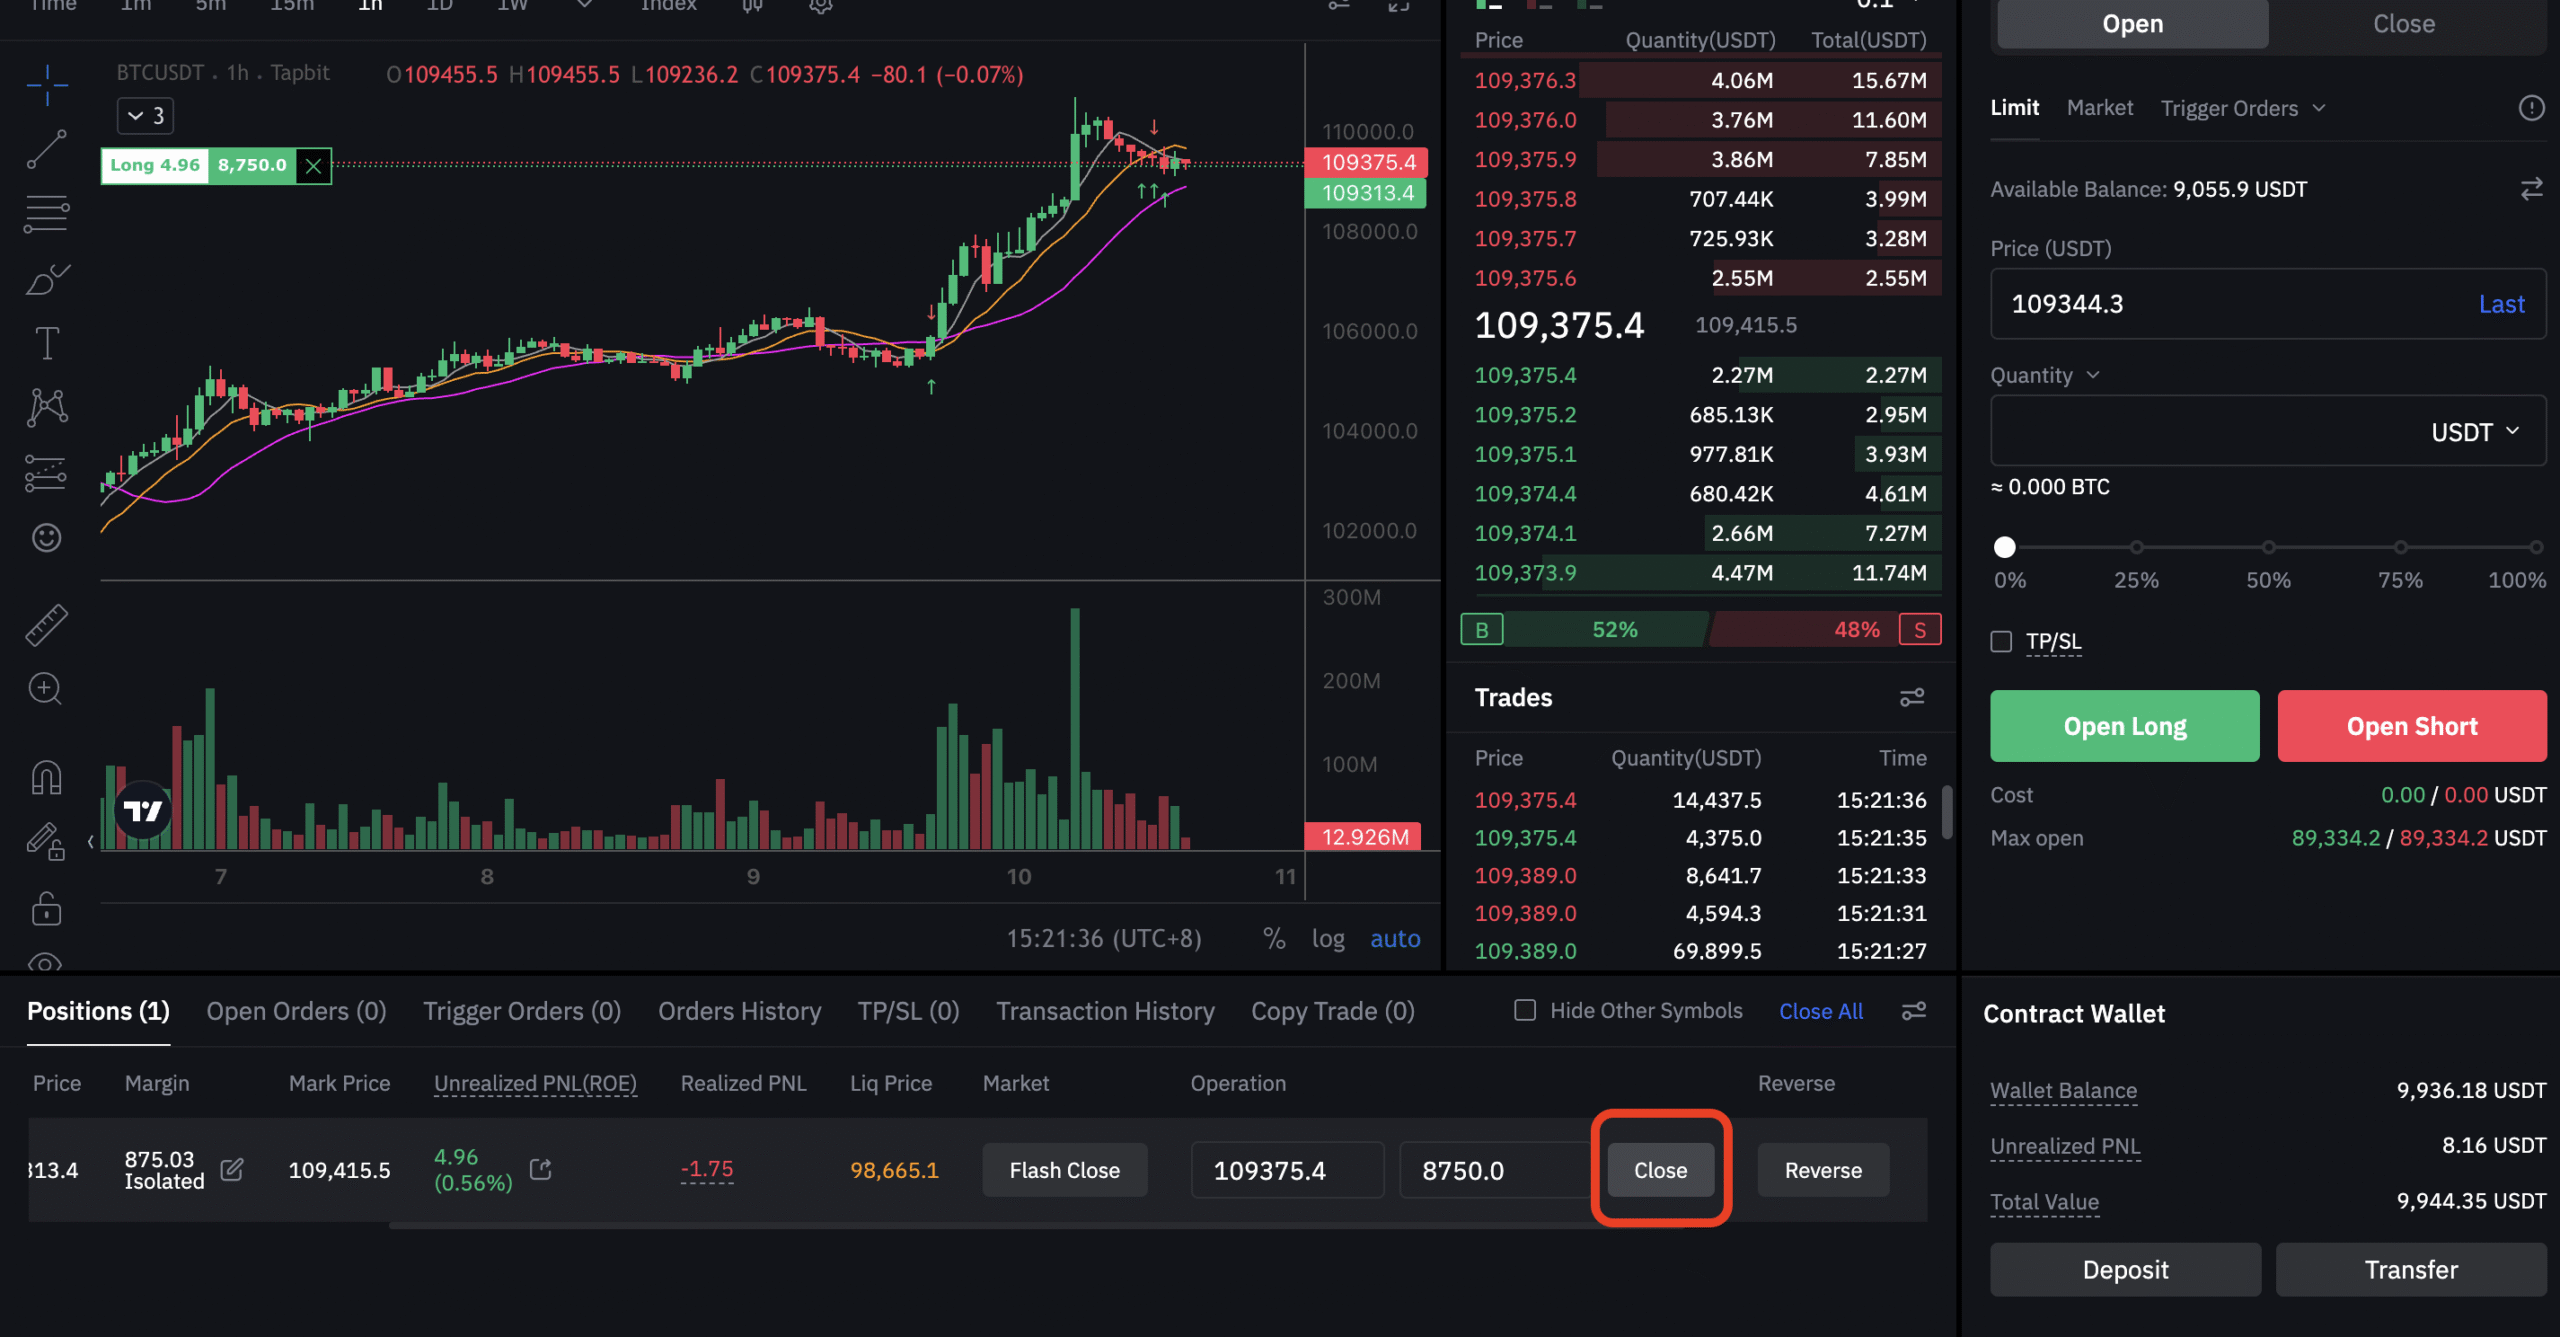Check Hide Other Symbols option

(1525, 1011)
